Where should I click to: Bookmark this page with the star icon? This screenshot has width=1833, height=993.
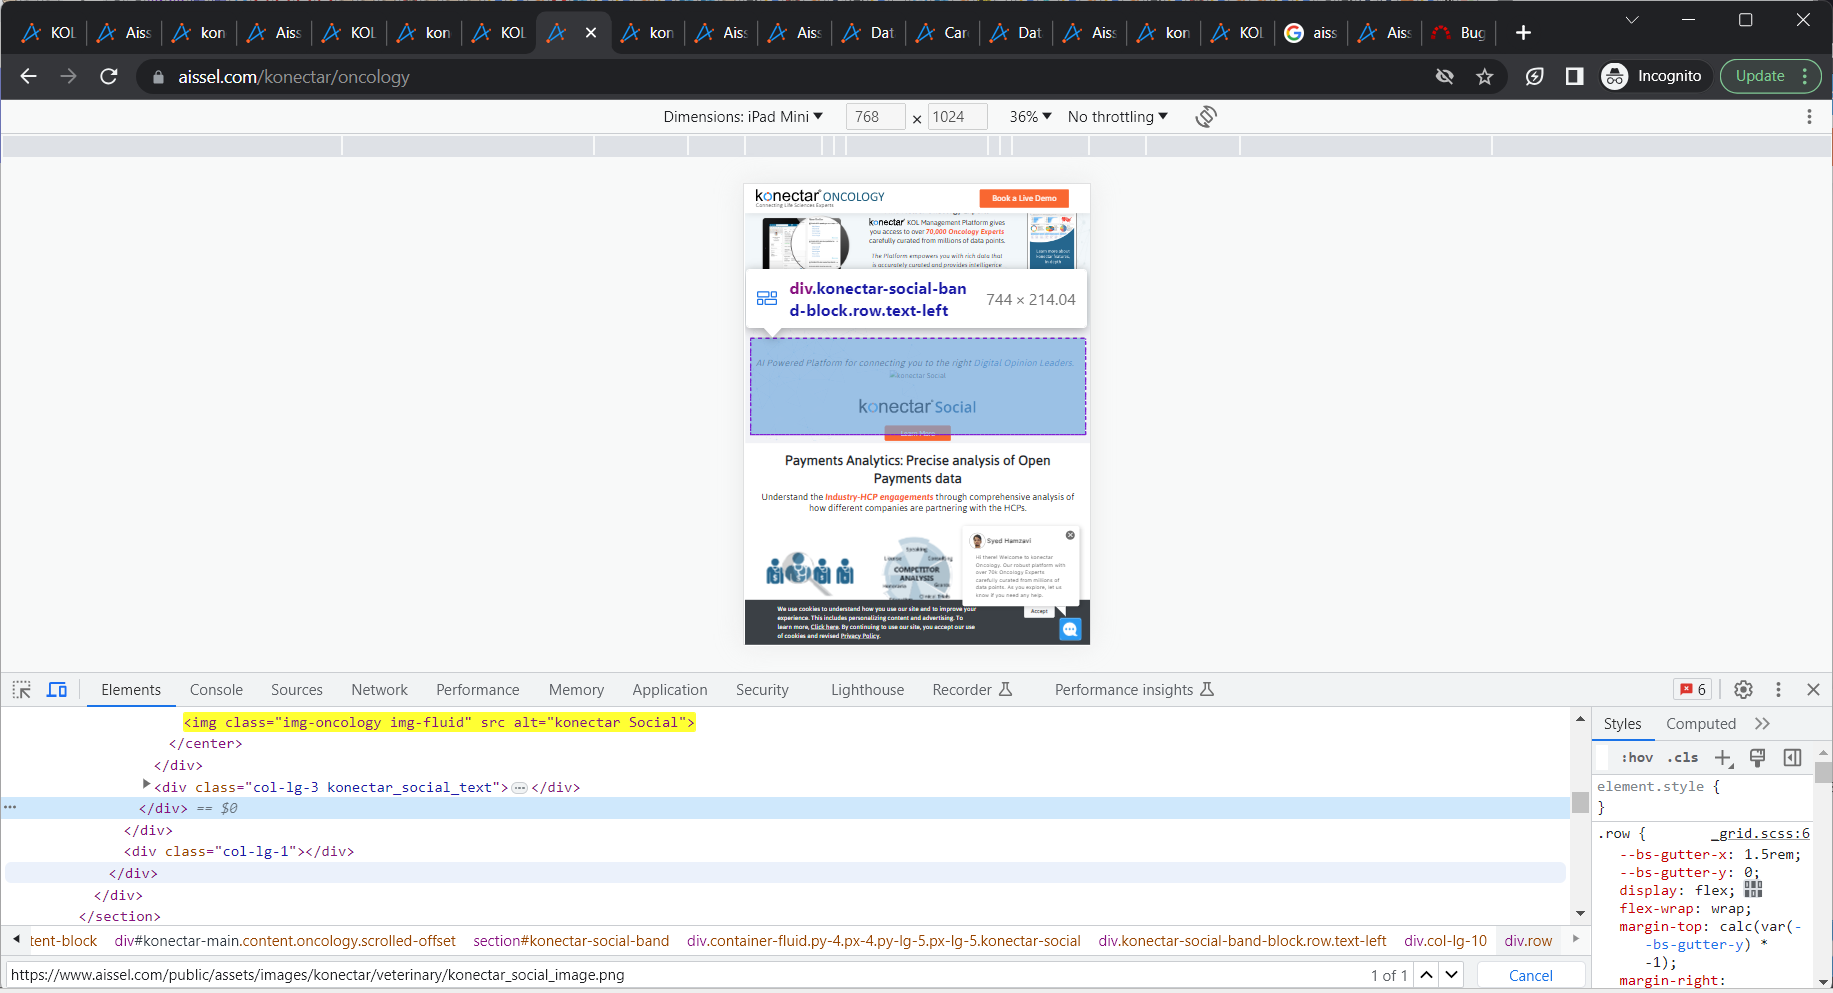pos(1485,77)
